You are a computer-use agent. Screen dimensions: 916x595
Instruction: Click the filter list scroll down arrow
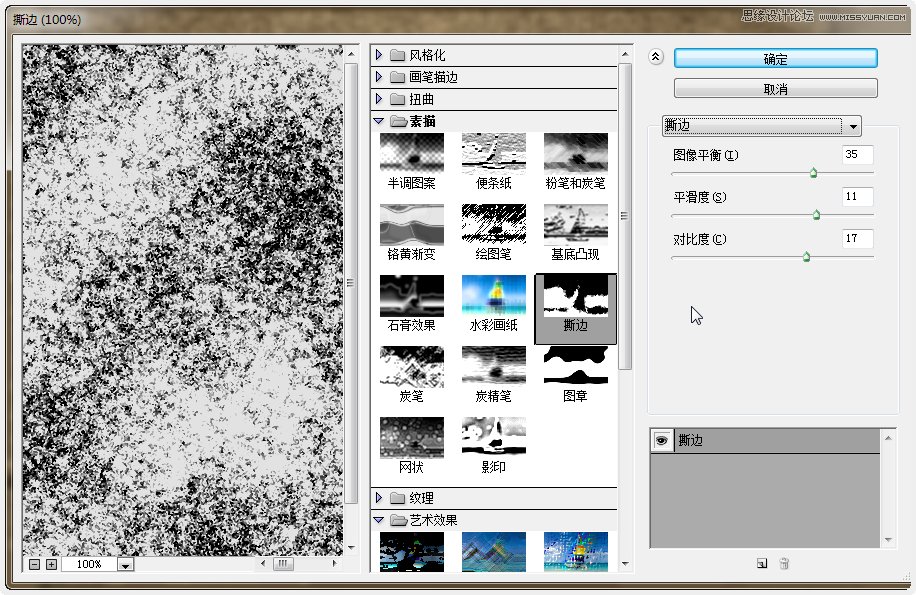point(625,564)
